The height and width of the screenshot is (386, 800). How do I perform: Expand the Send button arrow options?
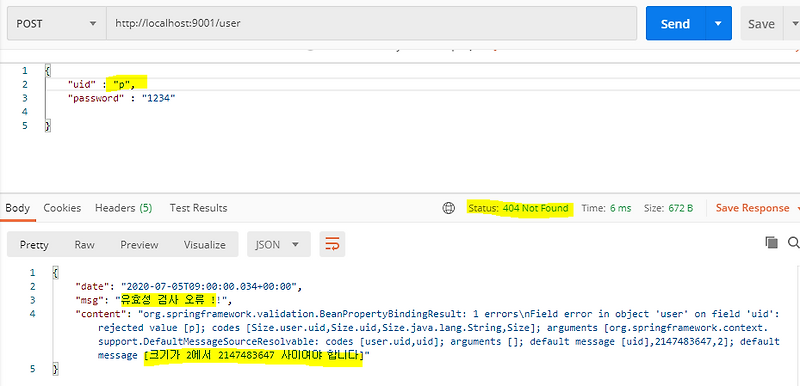tap(718, 23)
